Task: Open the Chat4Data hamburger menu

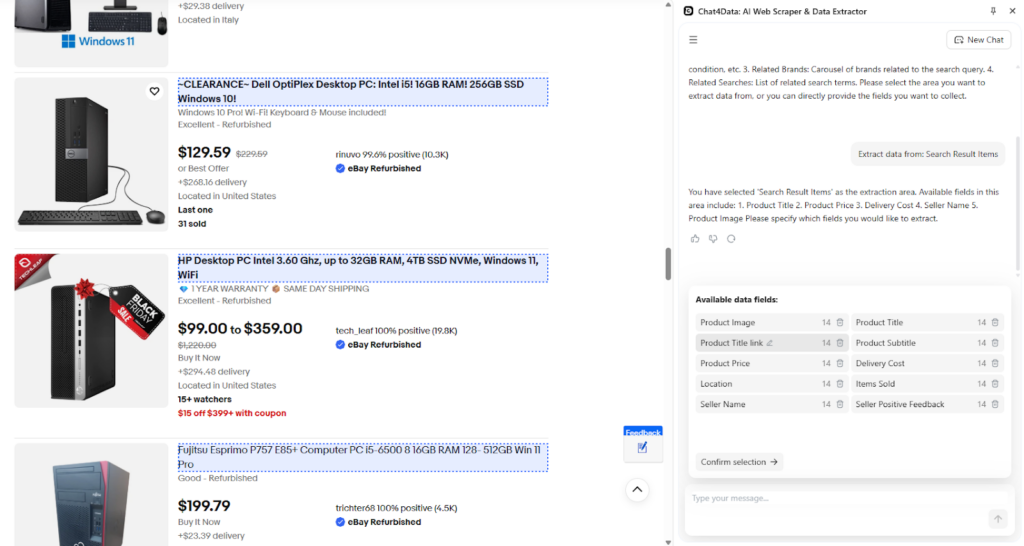Action: [693, 40]
